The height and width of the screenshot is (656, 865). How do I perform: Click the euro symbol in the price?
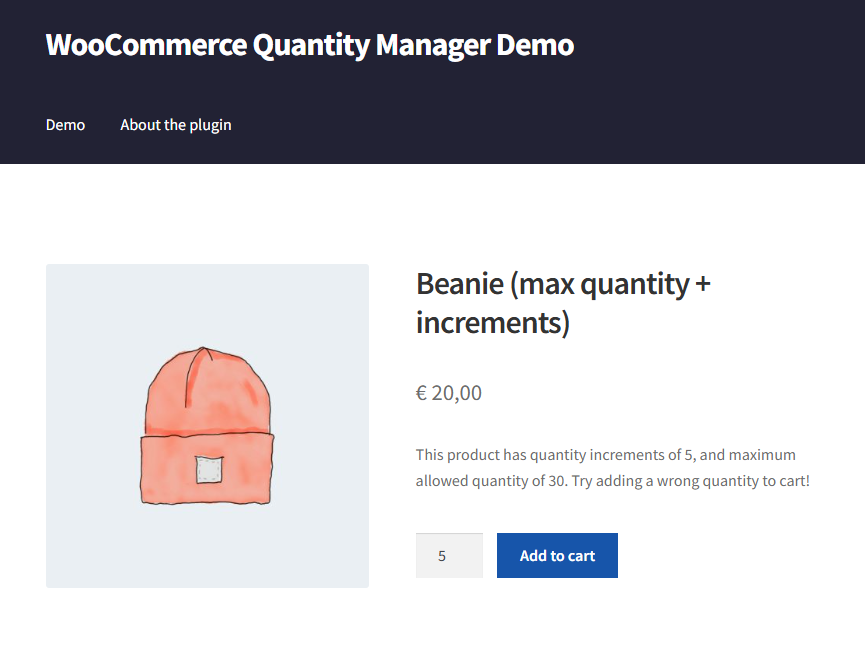pos(422,393)
